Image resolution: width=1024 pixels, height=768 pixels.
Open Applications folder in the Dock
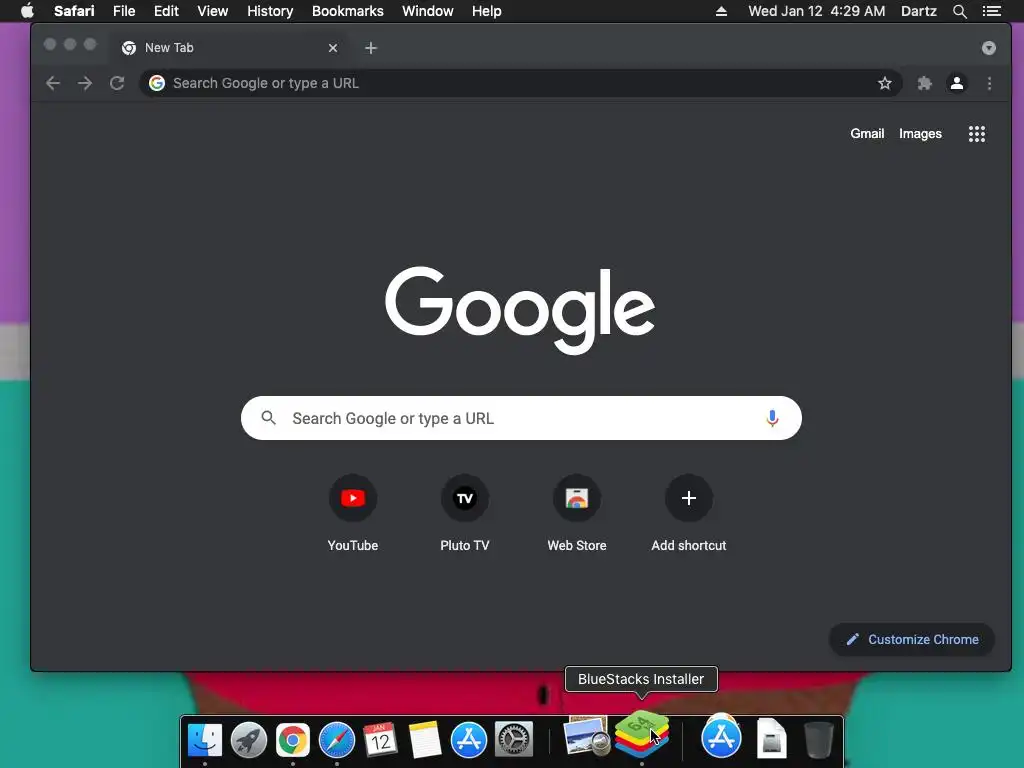pos(721,737)
